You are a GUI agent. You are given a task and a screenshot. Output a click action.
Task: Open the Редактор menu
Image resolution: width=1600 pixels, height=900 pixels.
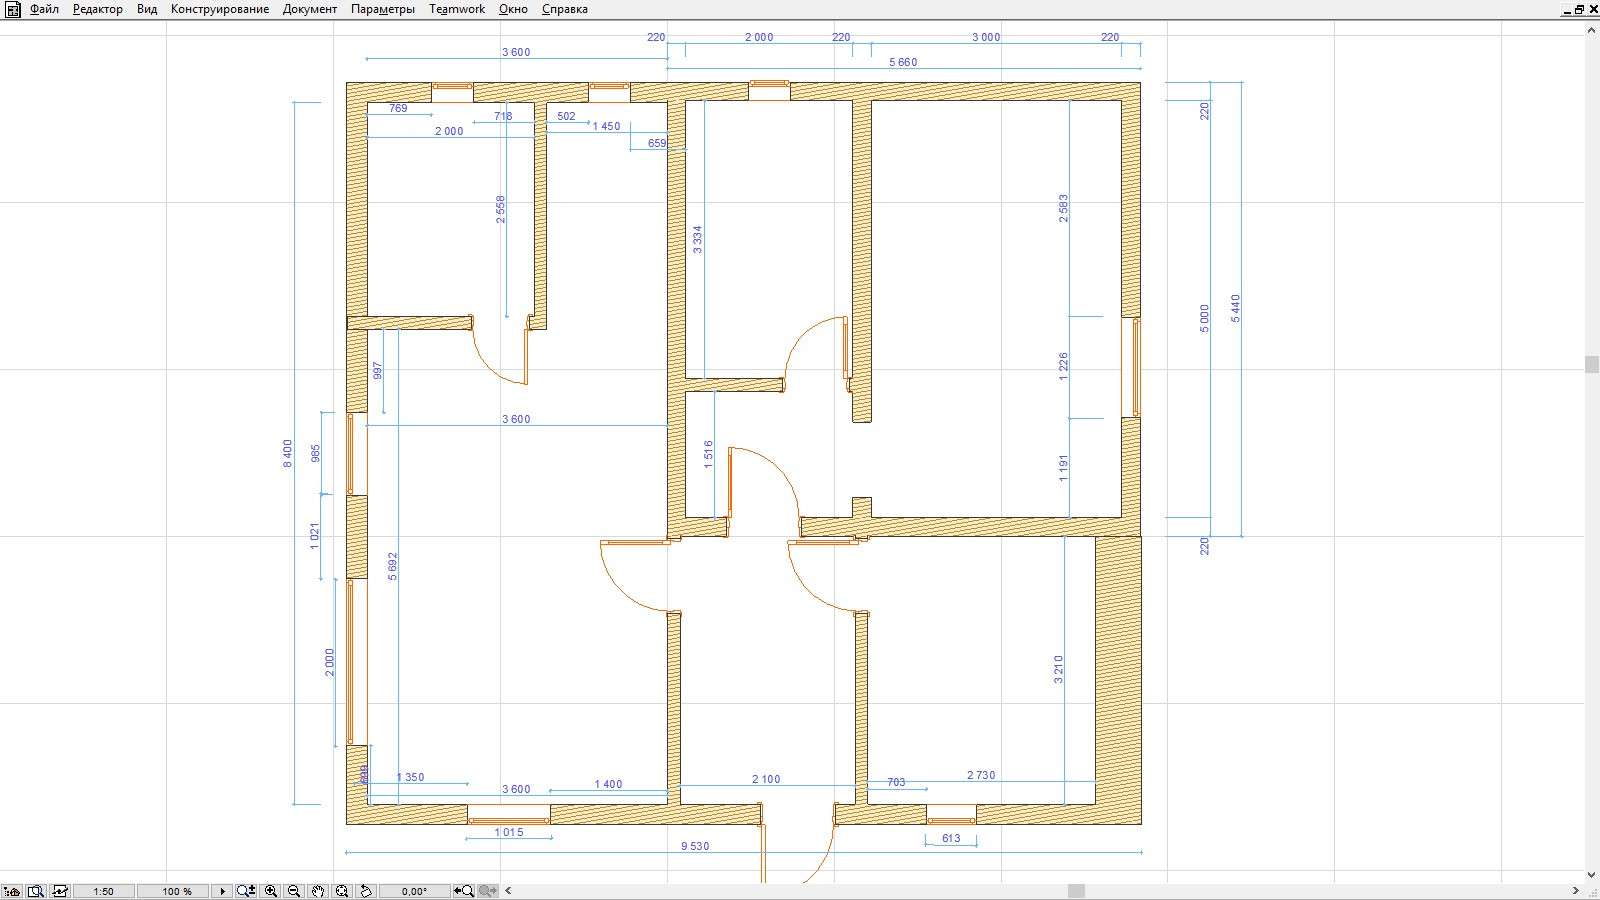98,9
